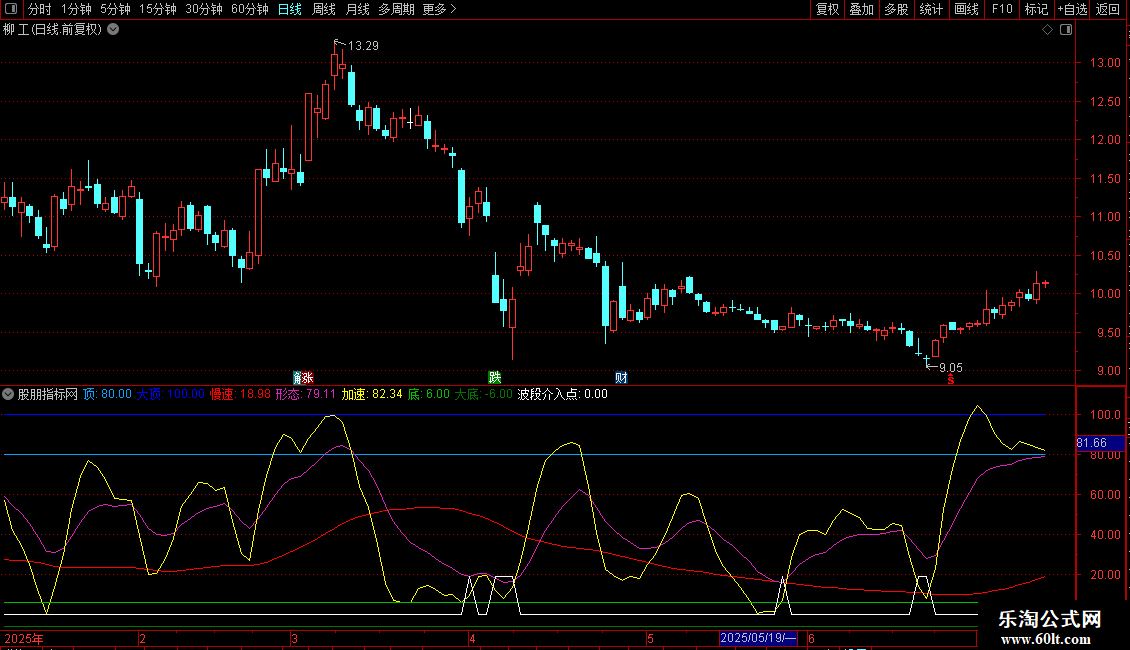
Task: Click the red S signal marker
Action: point(951,379)
